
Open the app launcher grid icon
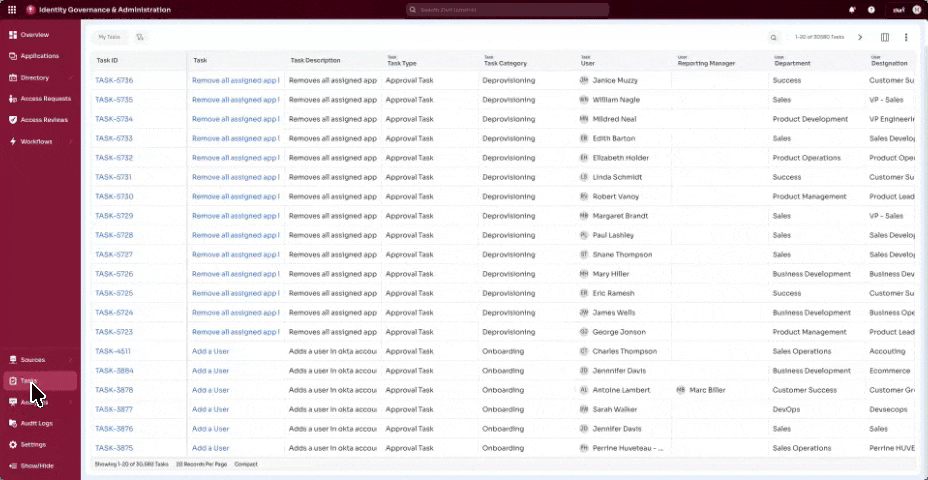pos(12,9)
